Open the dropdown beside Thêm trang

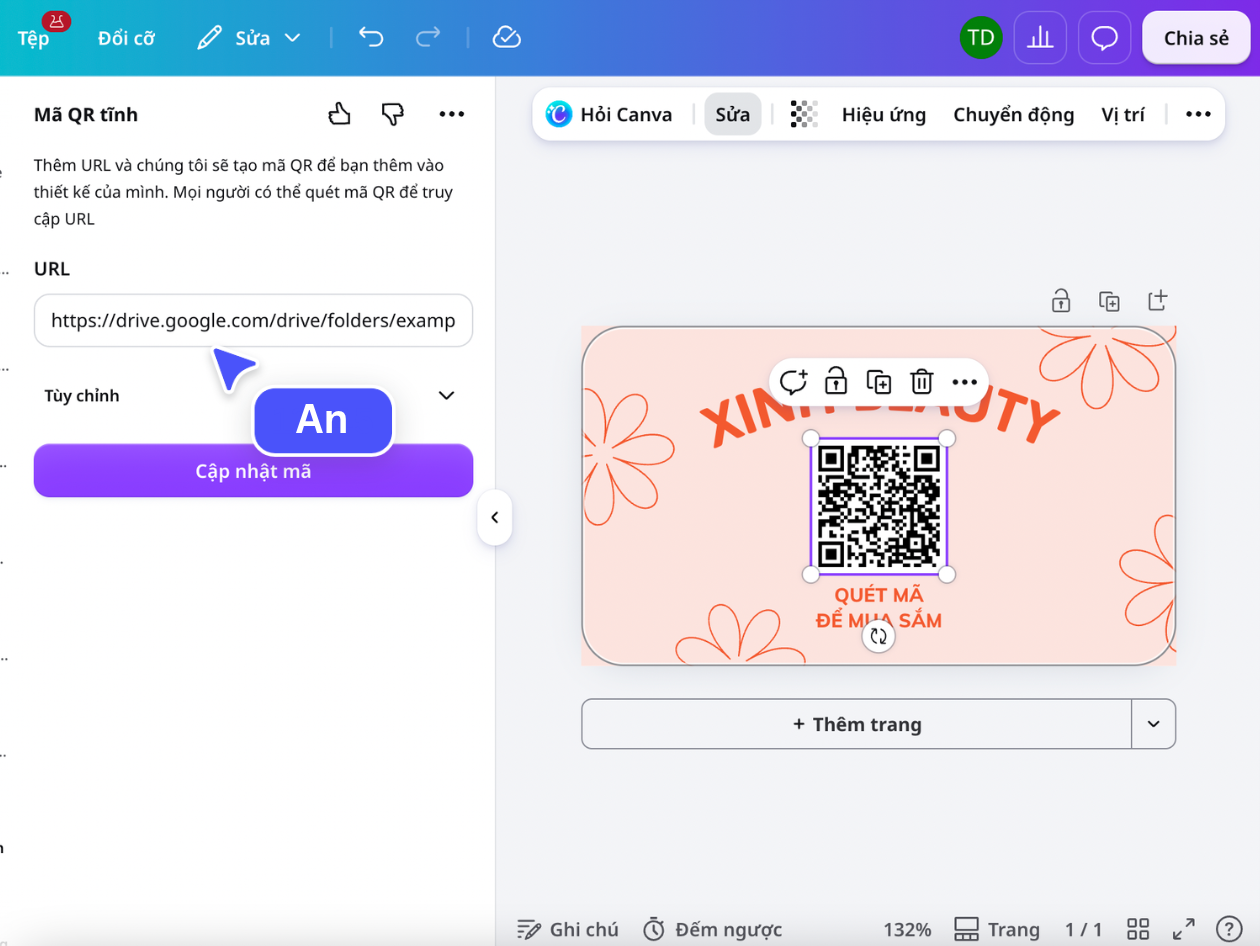[1154, 724]
